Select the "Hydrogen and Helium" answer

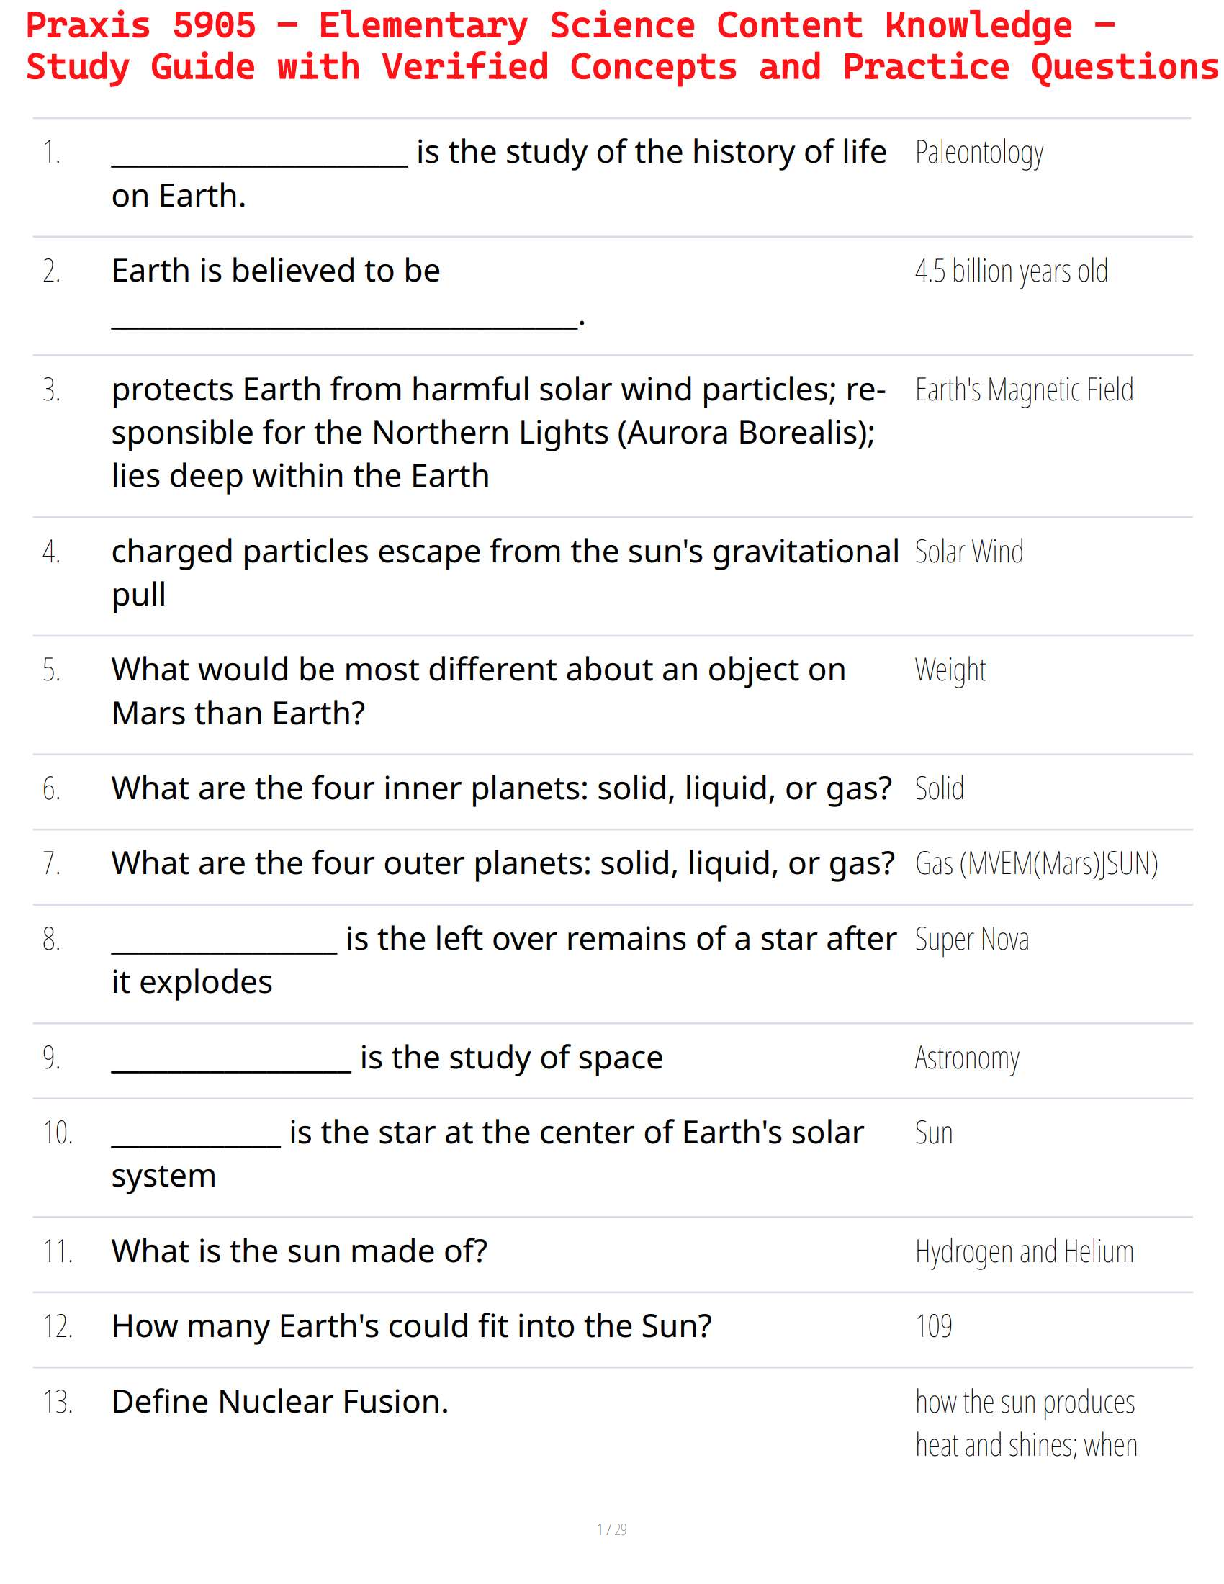1024,1252
